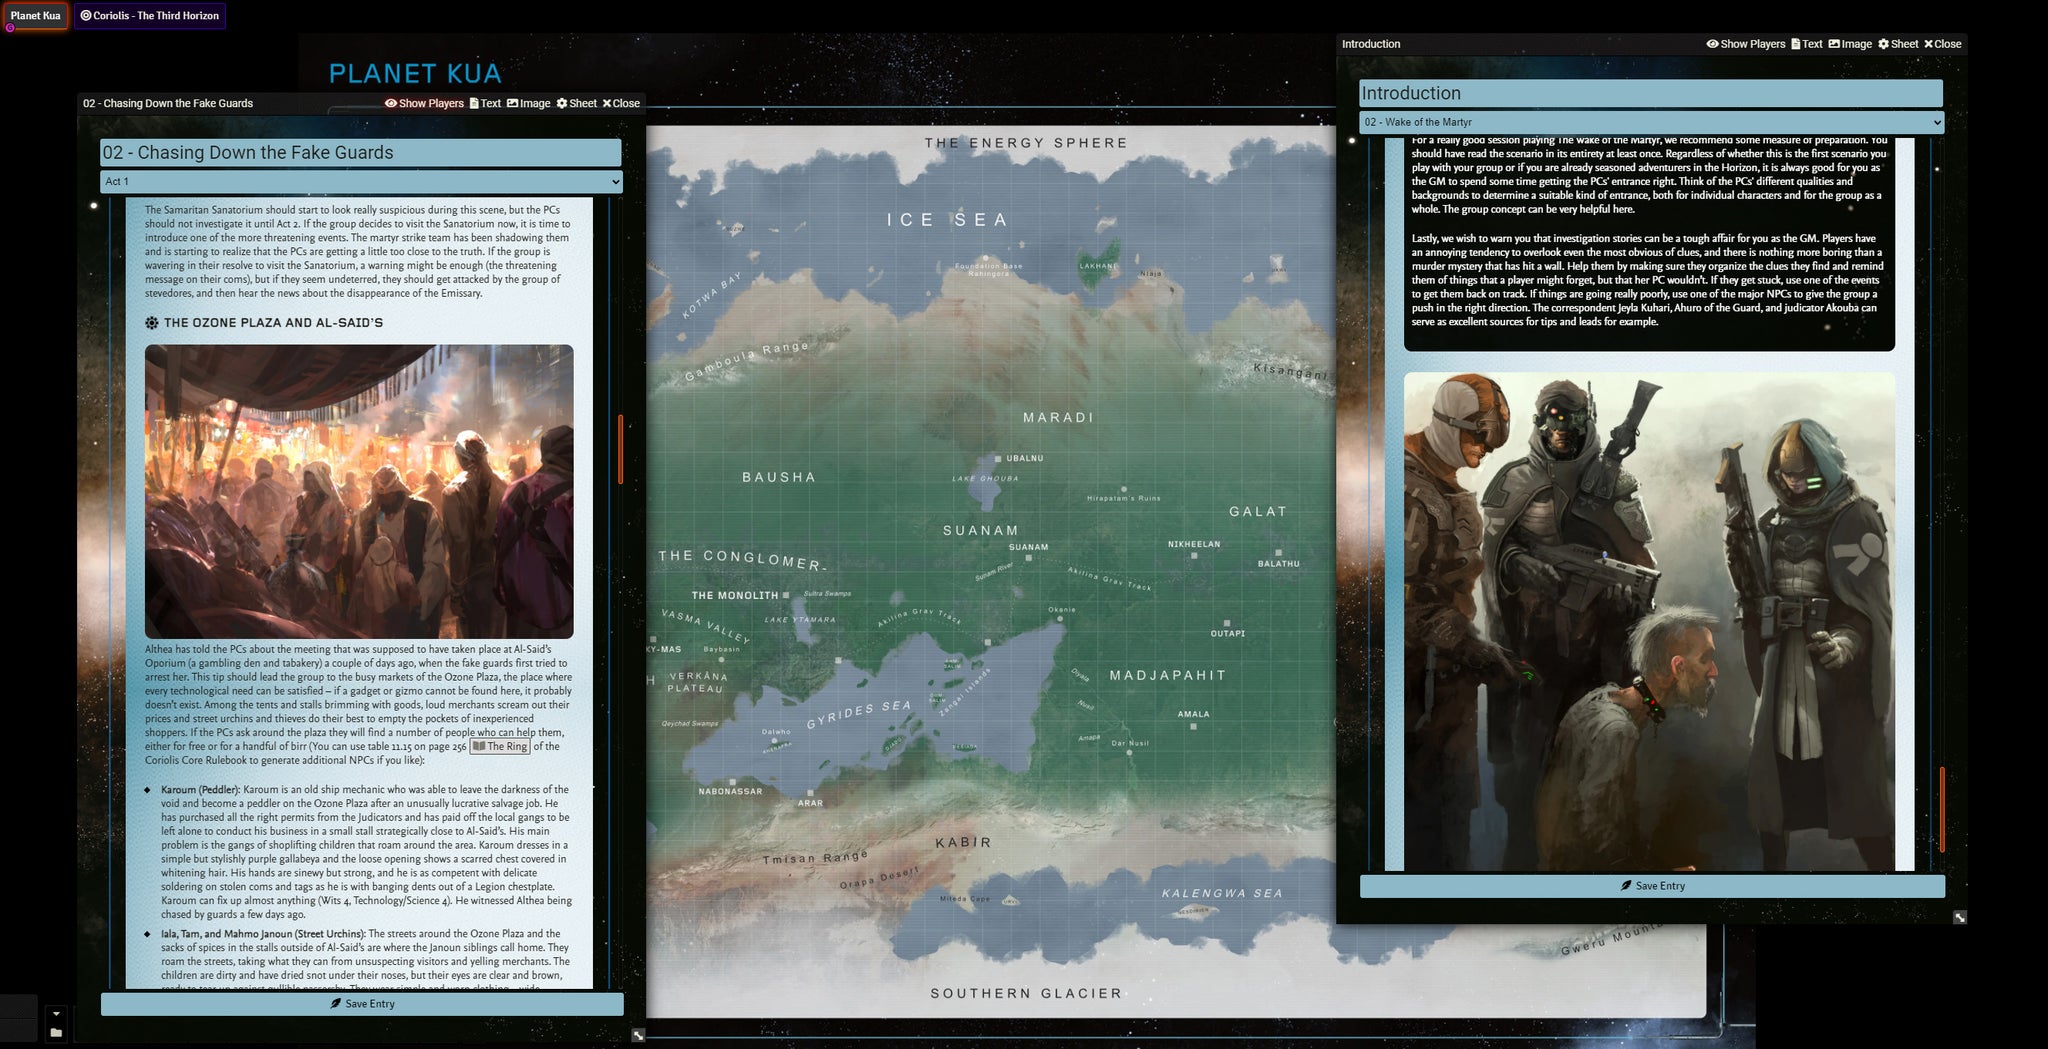Switch Introduction journal to Text mode
The height and width of the screenshot is (1049, 2048).
(1806, 44)
